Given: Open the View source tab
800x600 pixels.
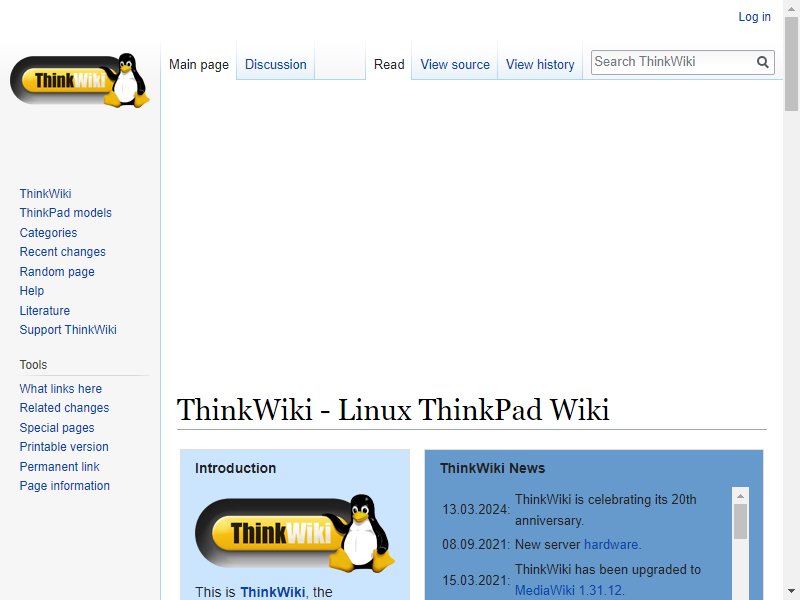Looking at the screenshot, I should point(455,65).
